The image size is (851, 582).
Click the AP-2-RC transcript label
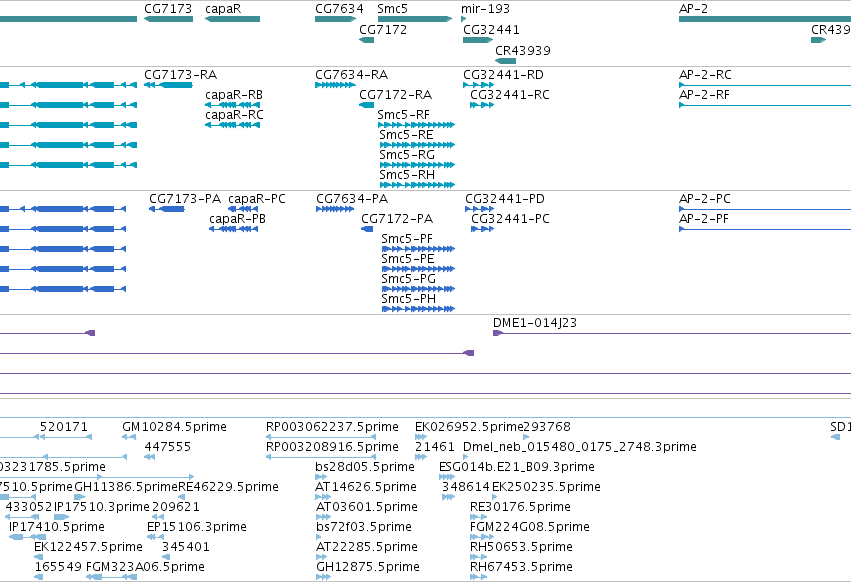(x=705, y=75)
